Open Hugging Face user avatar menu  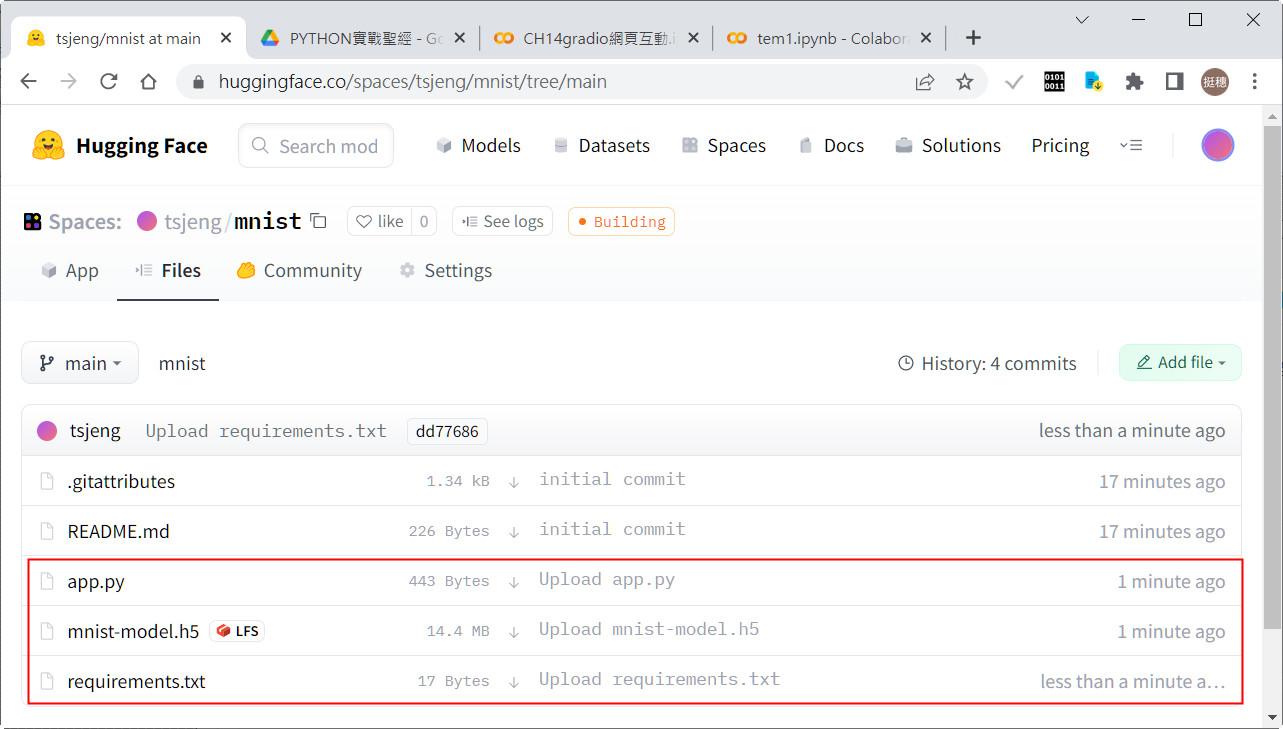(1217, 146)
